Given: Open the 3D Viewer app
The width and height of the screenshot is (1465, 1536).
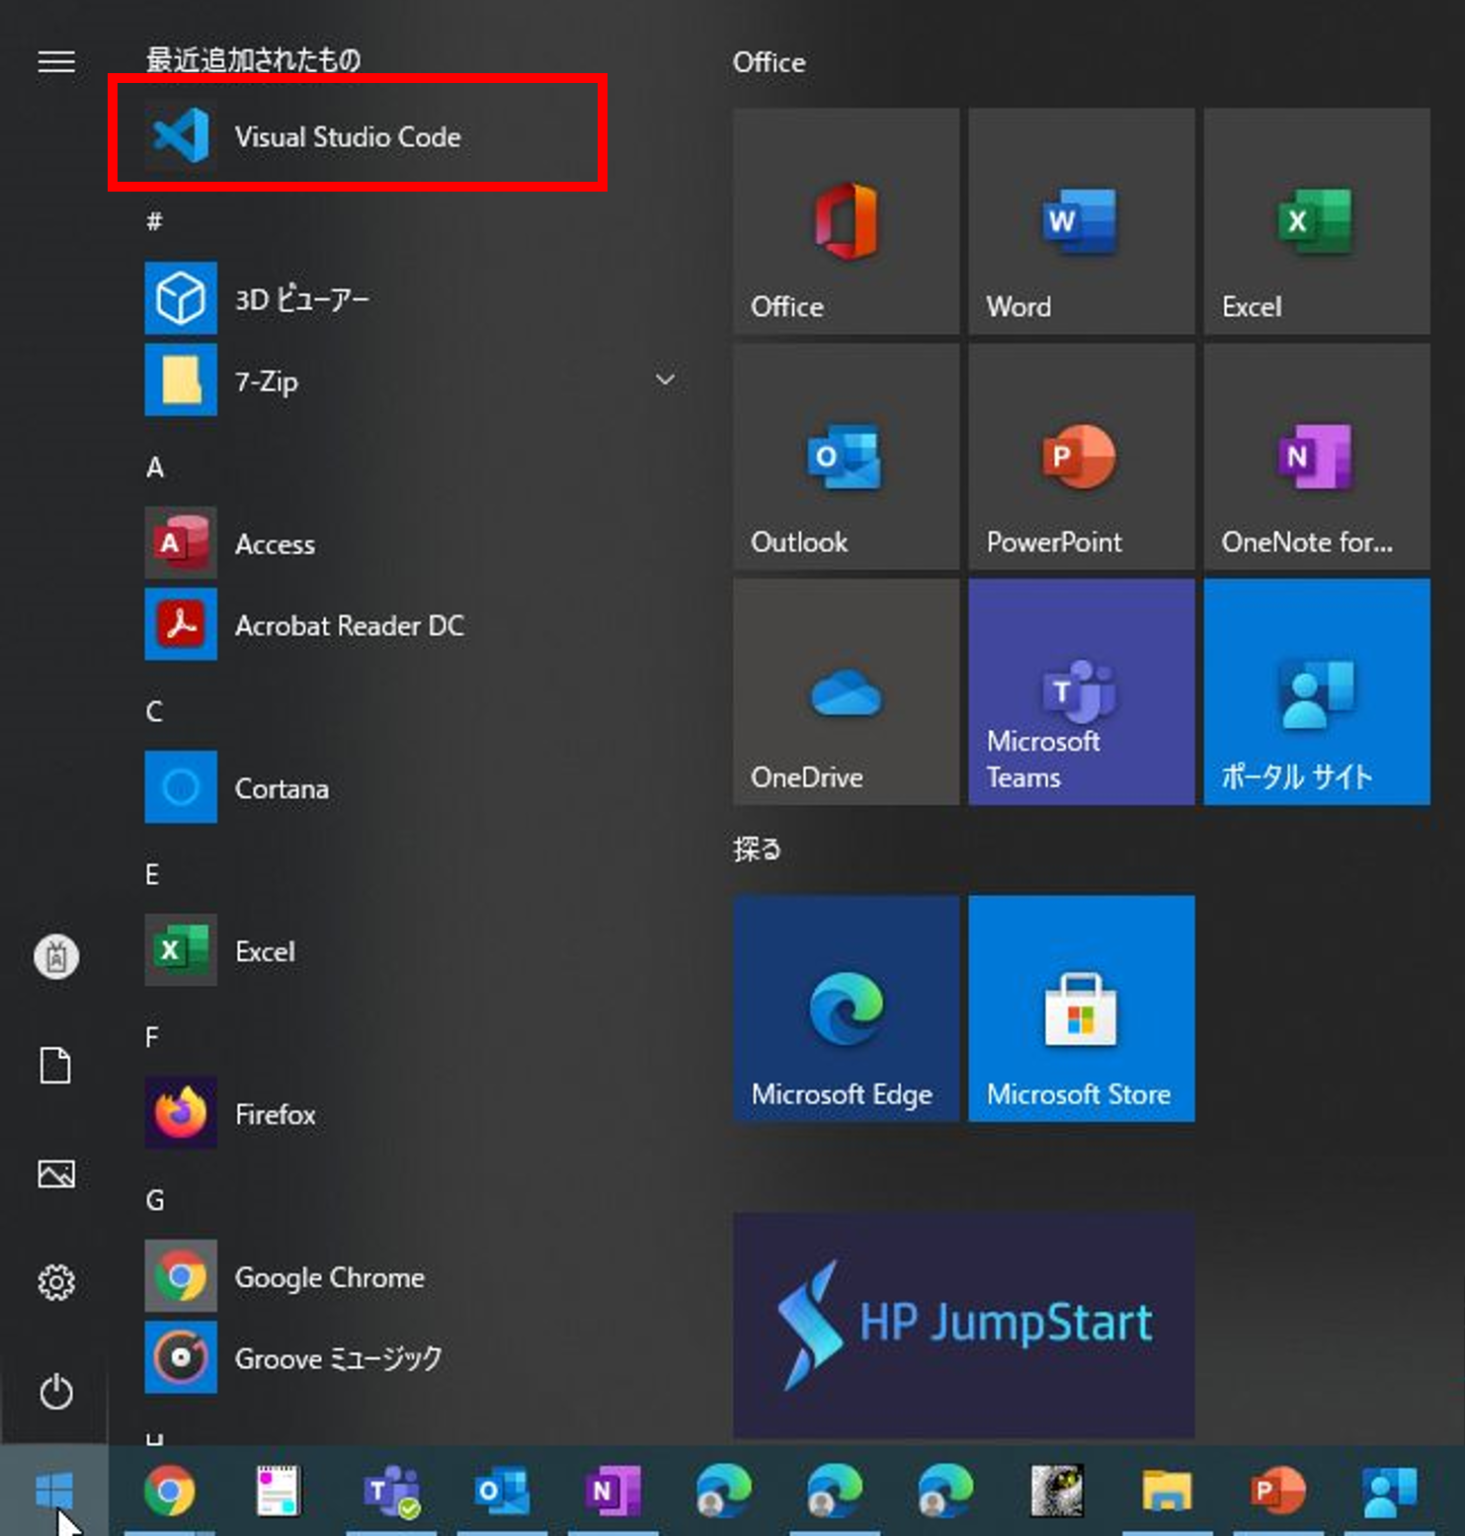Looking at the screenshot, I should tap(300, 298).
